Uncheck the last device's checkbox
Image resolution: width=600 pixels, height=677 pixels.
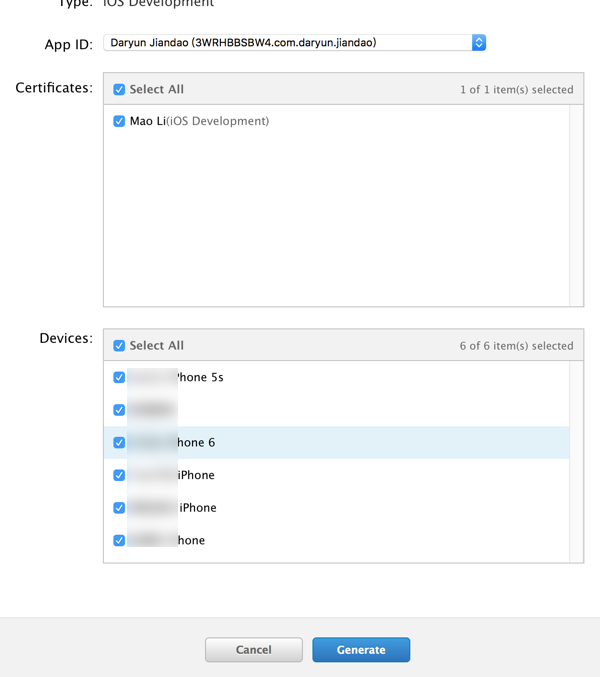coord(119,540)
